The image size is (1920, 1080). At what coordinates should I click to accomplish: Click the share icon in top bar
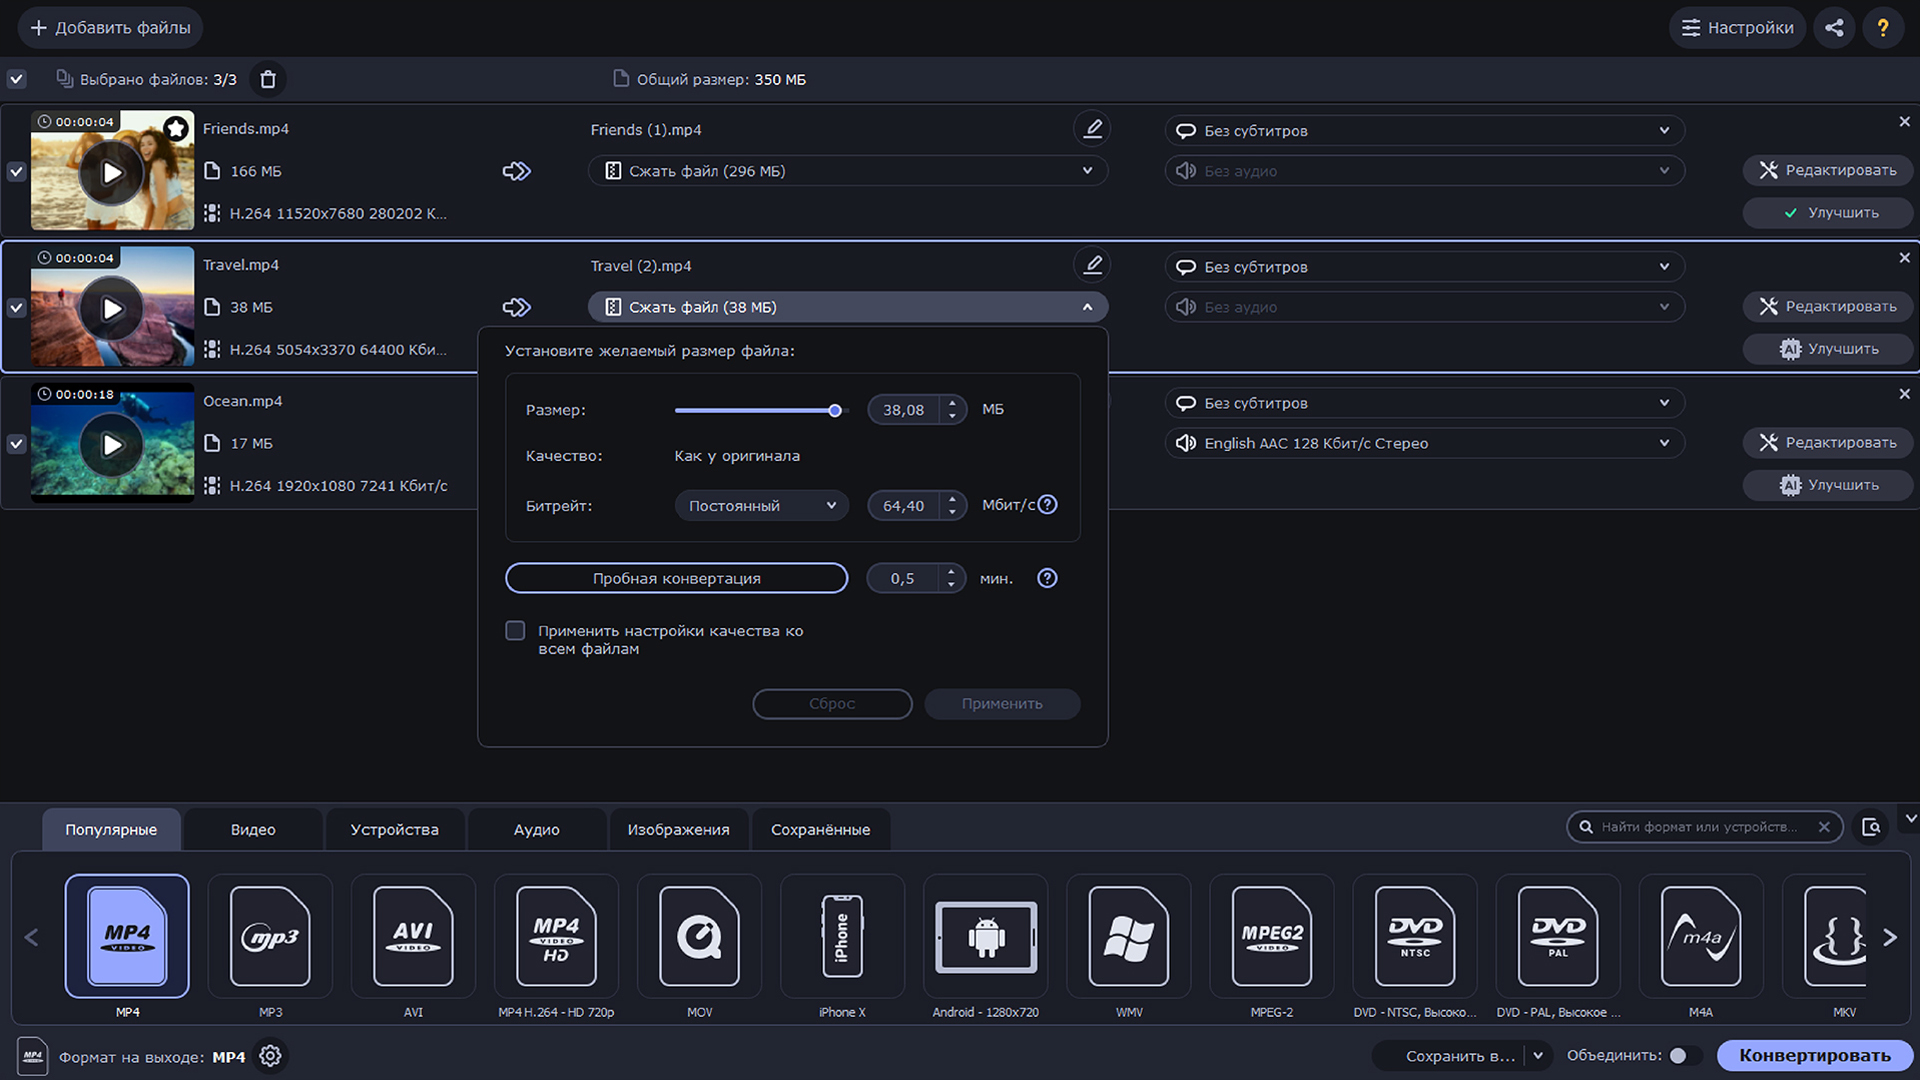pos(1834,28)
